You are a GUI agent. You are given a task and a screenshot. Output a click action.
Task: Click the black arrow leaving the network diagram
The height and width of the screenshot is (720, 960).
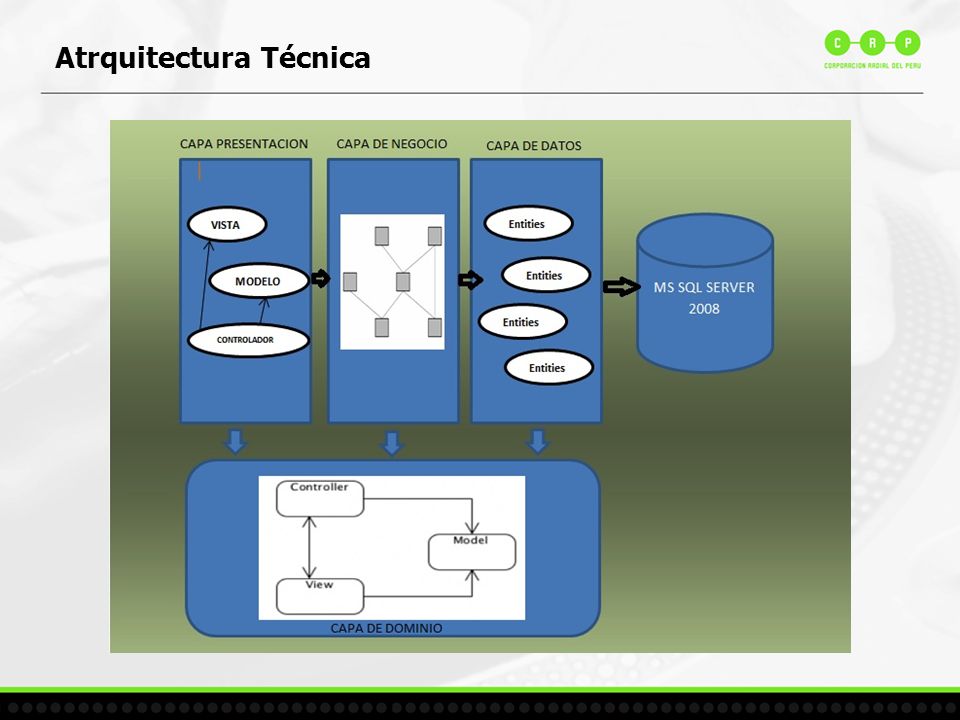pyautogui.click(x=470, y=280)
